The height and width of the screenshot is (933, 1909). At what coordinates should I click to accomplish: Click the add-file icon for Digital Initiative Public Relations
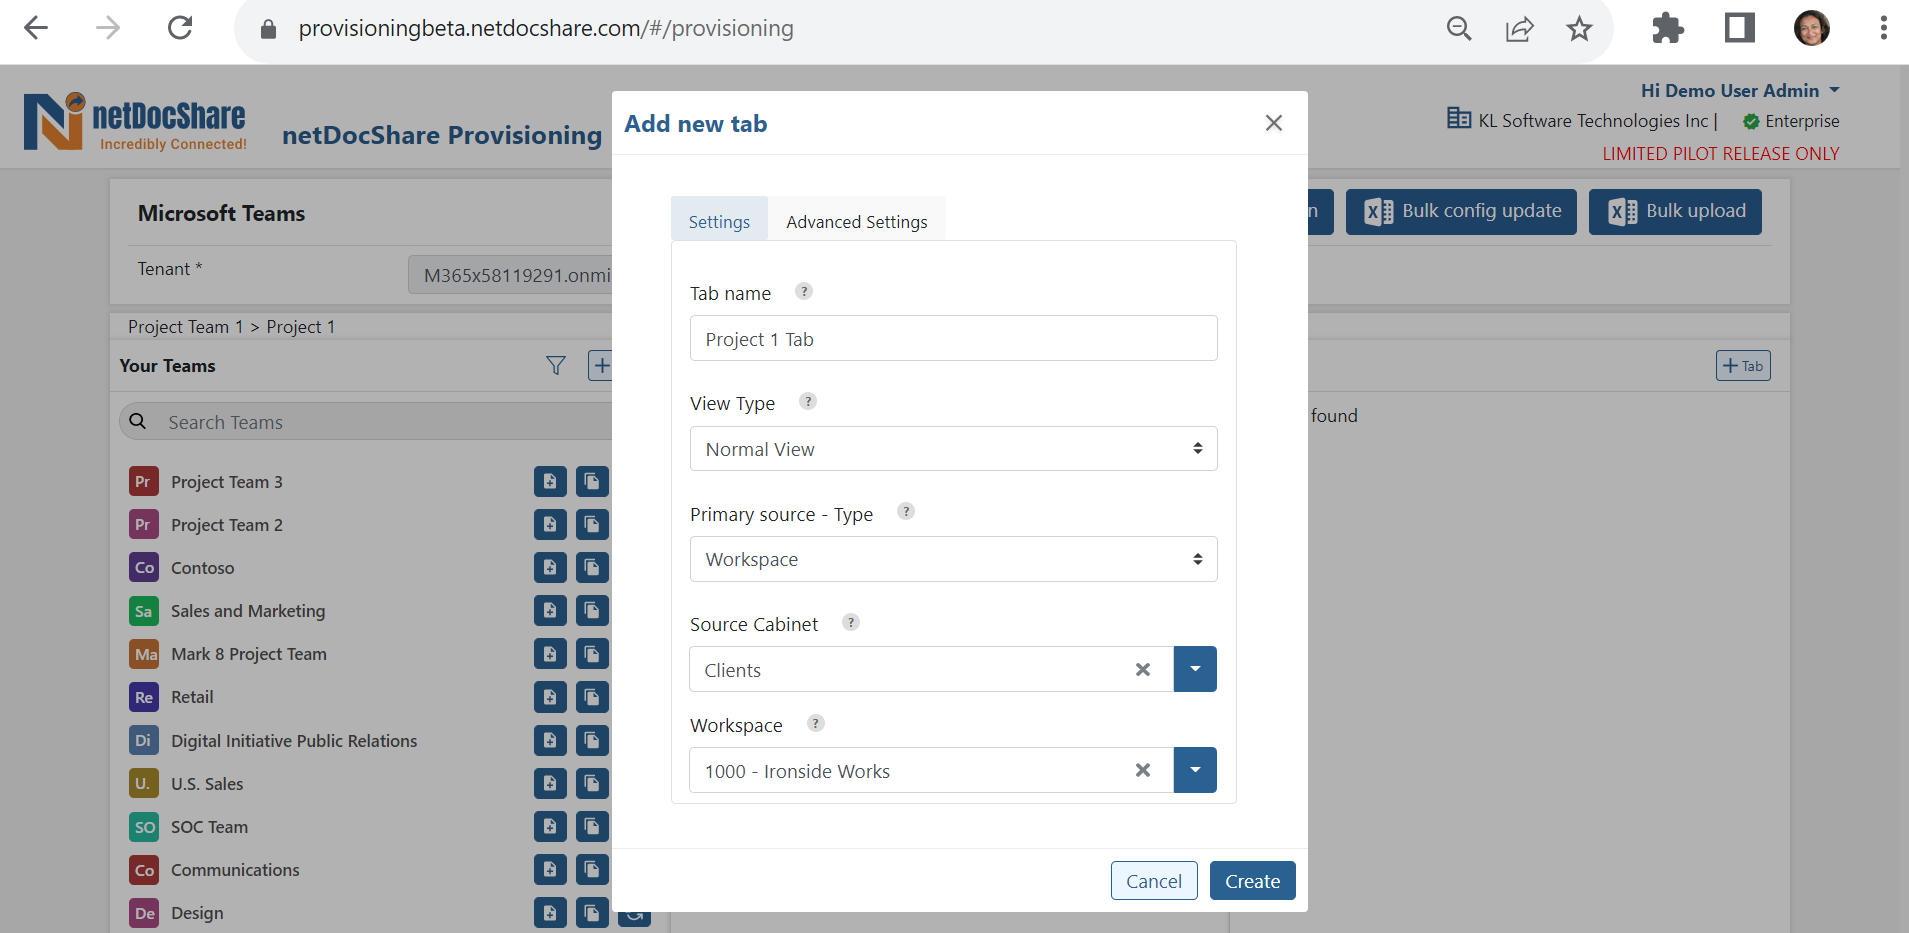[x=550, y=740]
